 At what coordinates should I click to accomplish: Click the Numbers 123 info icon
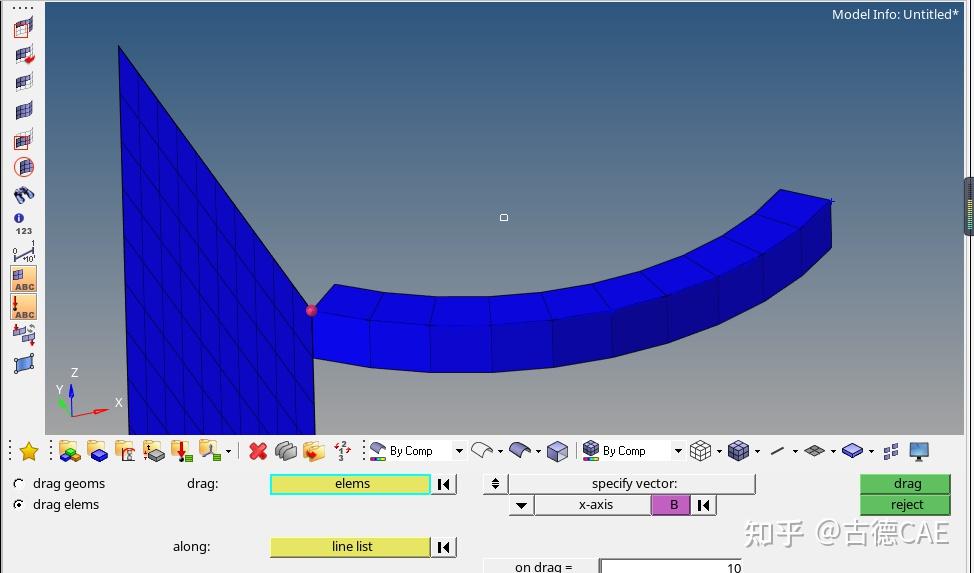(23, 224)
